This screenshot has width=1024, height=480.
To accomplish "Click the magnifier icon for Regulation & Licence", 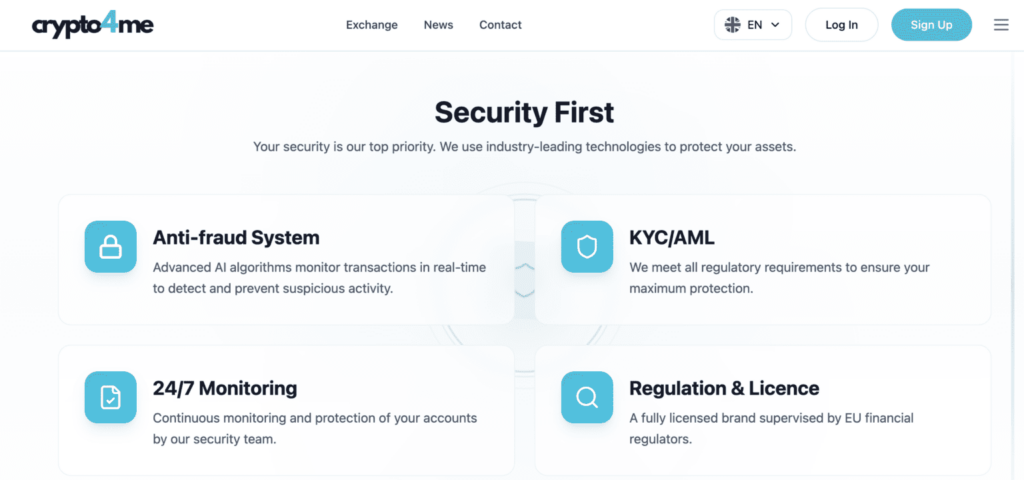I will pyautogui.click(x=587, y=397).
